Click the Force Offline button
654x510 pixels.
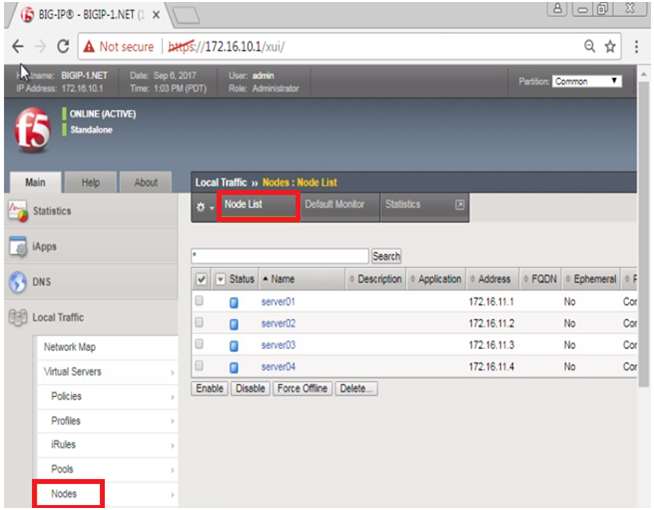302,388
